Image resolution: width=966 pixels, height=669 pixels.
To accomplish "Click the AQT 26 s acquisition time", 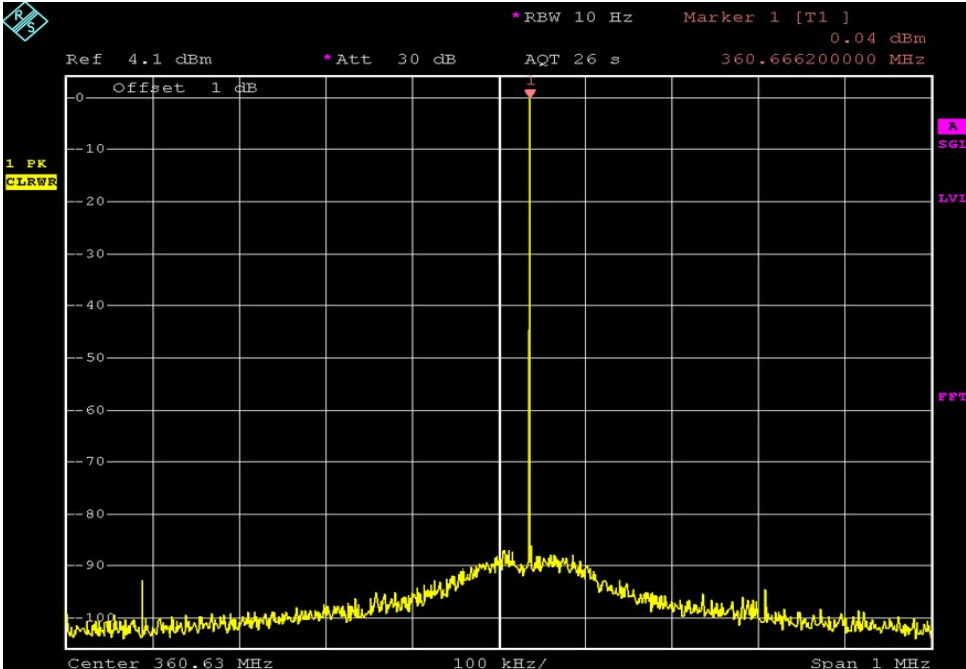I will (x=572, y=59).
